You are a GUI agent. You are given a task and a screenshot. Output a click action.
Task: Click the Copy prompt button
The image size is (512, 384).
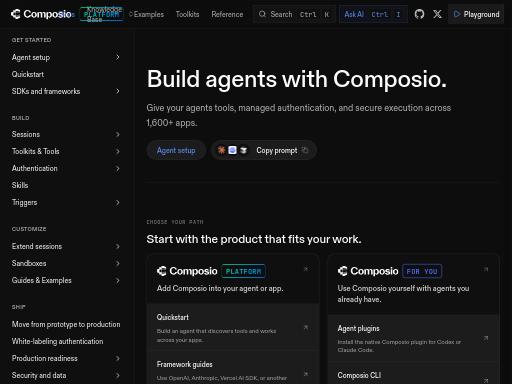pyautogui.click(x=263, y=150)
